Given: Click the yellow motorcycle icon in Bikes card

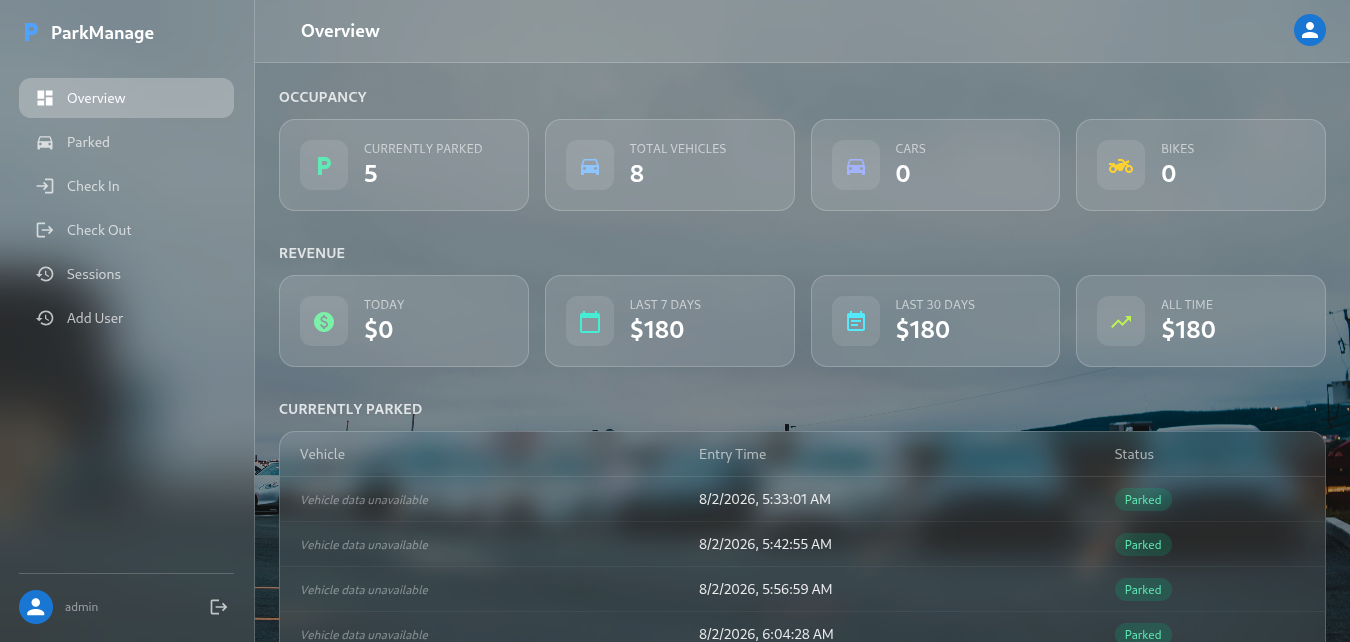Looking at the screenshot, I should coord(1121,166).
